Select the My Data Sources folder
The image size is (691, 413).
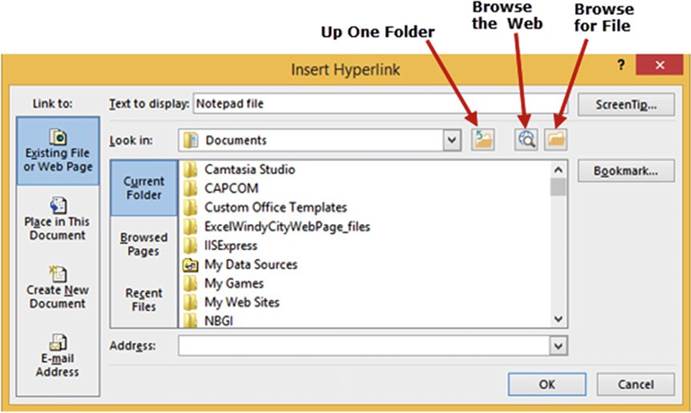click(250, 265)
